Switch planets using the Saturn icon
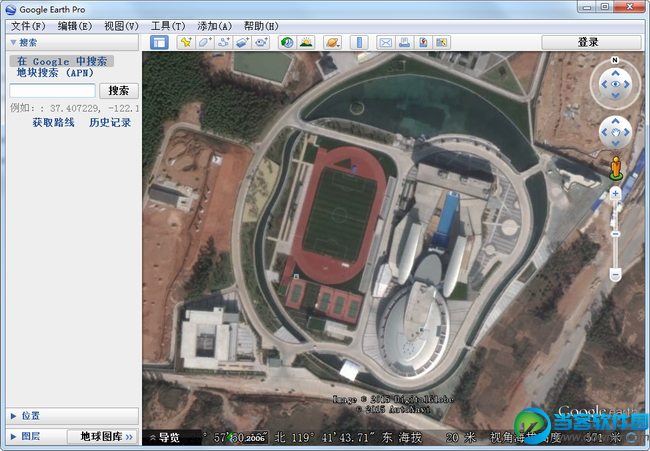The image size is (650, 451). pyautogui.click(x=332, y=42)
